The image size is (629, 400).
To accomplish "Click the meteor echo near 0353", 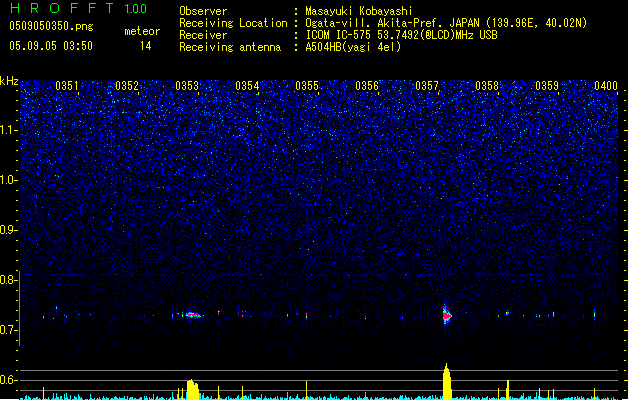I will pos(193,315).
